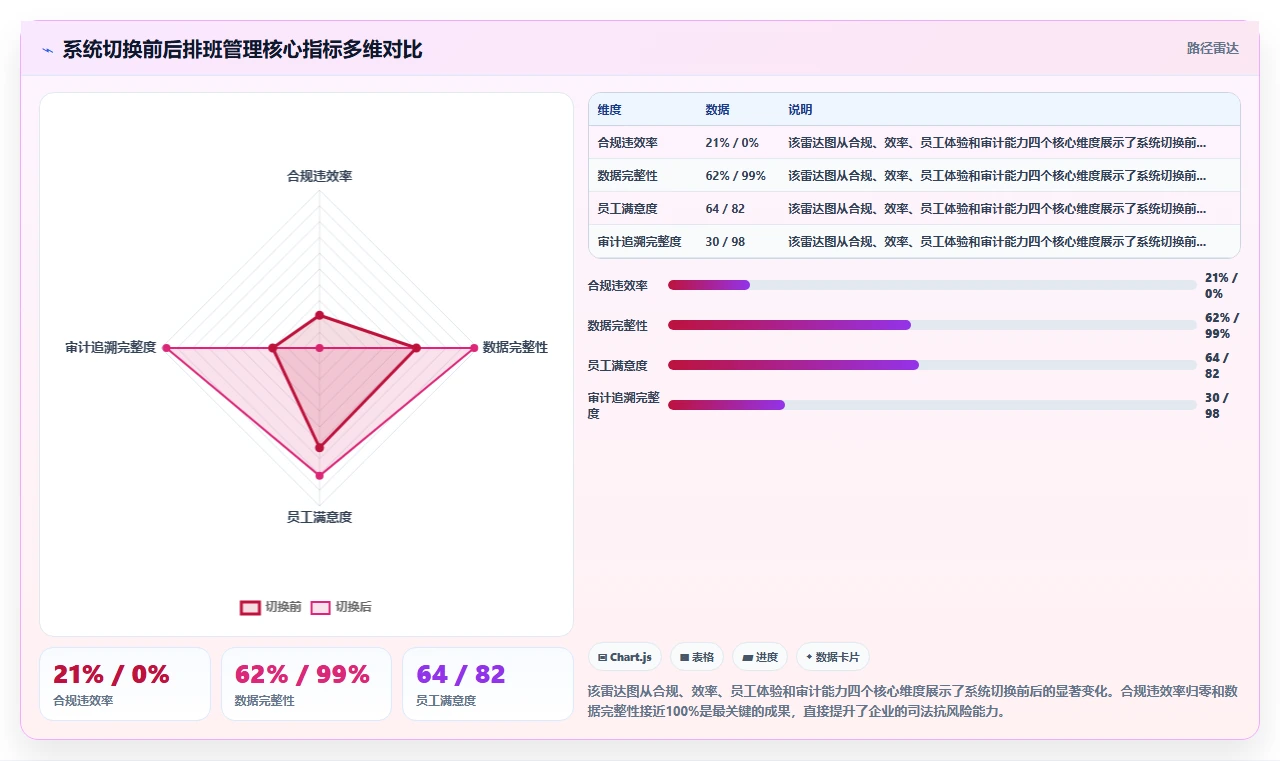Click the 切换后 data point on 审计追溯完整度 axis
The width and height of the screenshot is (1280, 761).
tap(167, 348)
